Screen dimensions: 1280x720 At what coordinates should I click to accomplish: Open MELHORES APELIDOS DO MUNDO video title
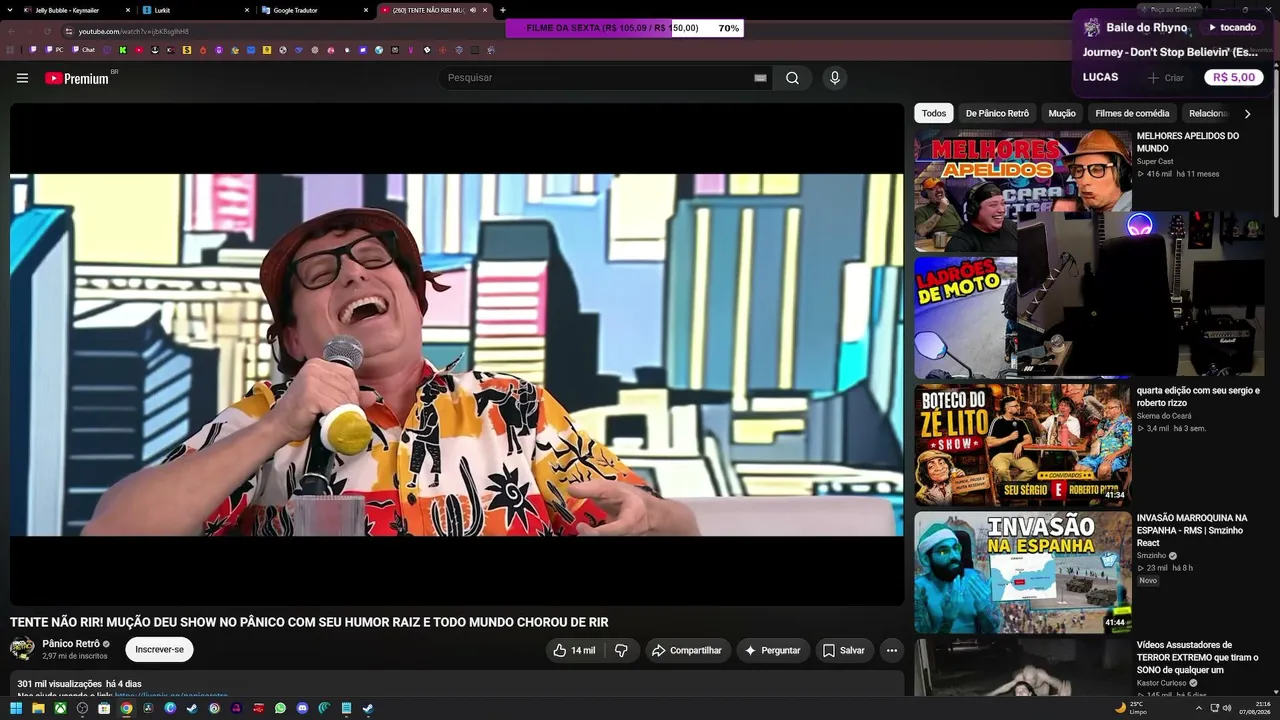(x=1188, y=142)
